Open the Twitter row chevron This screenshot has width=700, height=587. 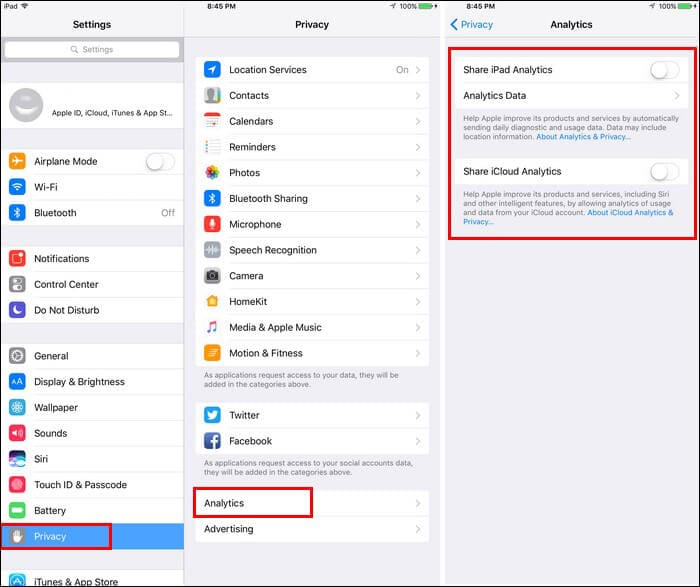(418, 415)
